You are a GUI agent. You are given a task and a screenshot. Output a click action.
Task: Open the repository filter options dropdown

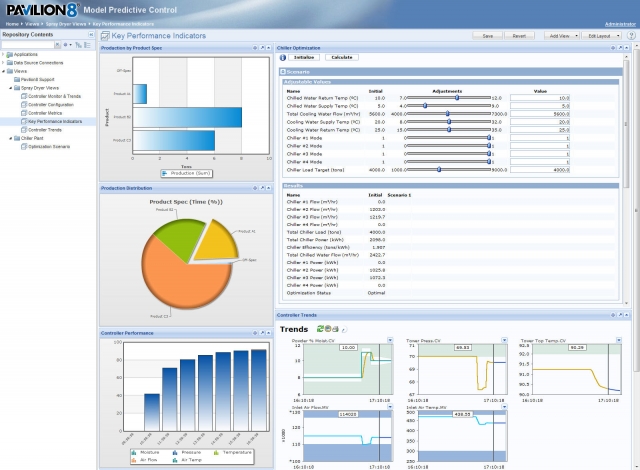coord(67,44)
